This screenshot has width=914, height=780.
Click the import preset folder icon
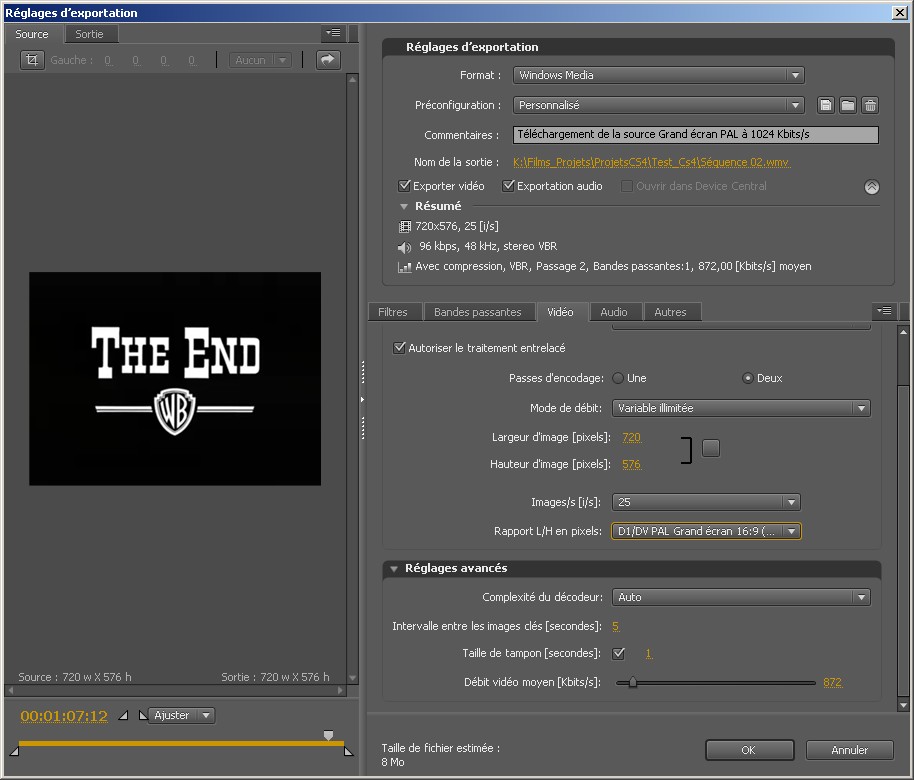pyautogui.click(x=848, y=106)
